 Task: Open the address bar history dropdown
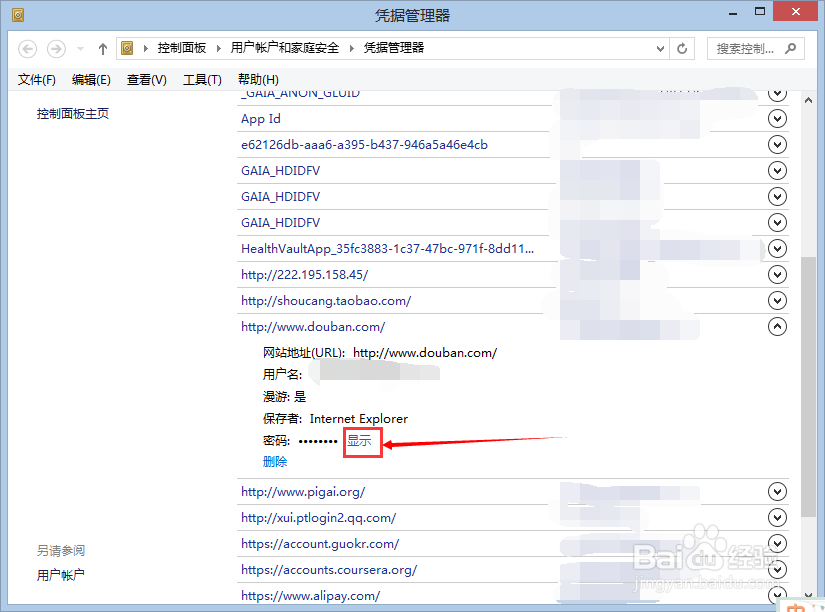tap(660, 49)
